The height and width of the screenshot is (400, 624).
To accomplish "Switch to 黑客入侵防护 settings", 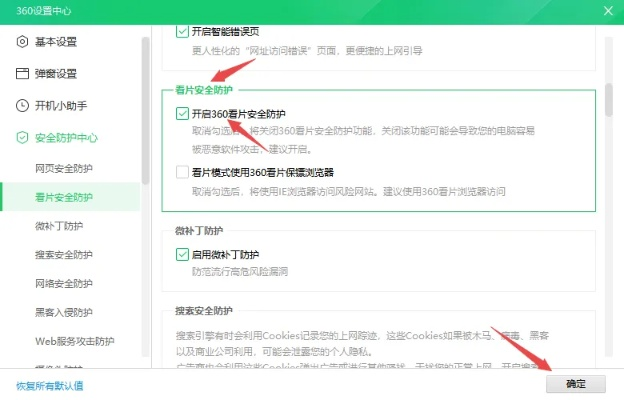I will click(x=64, y=313).
